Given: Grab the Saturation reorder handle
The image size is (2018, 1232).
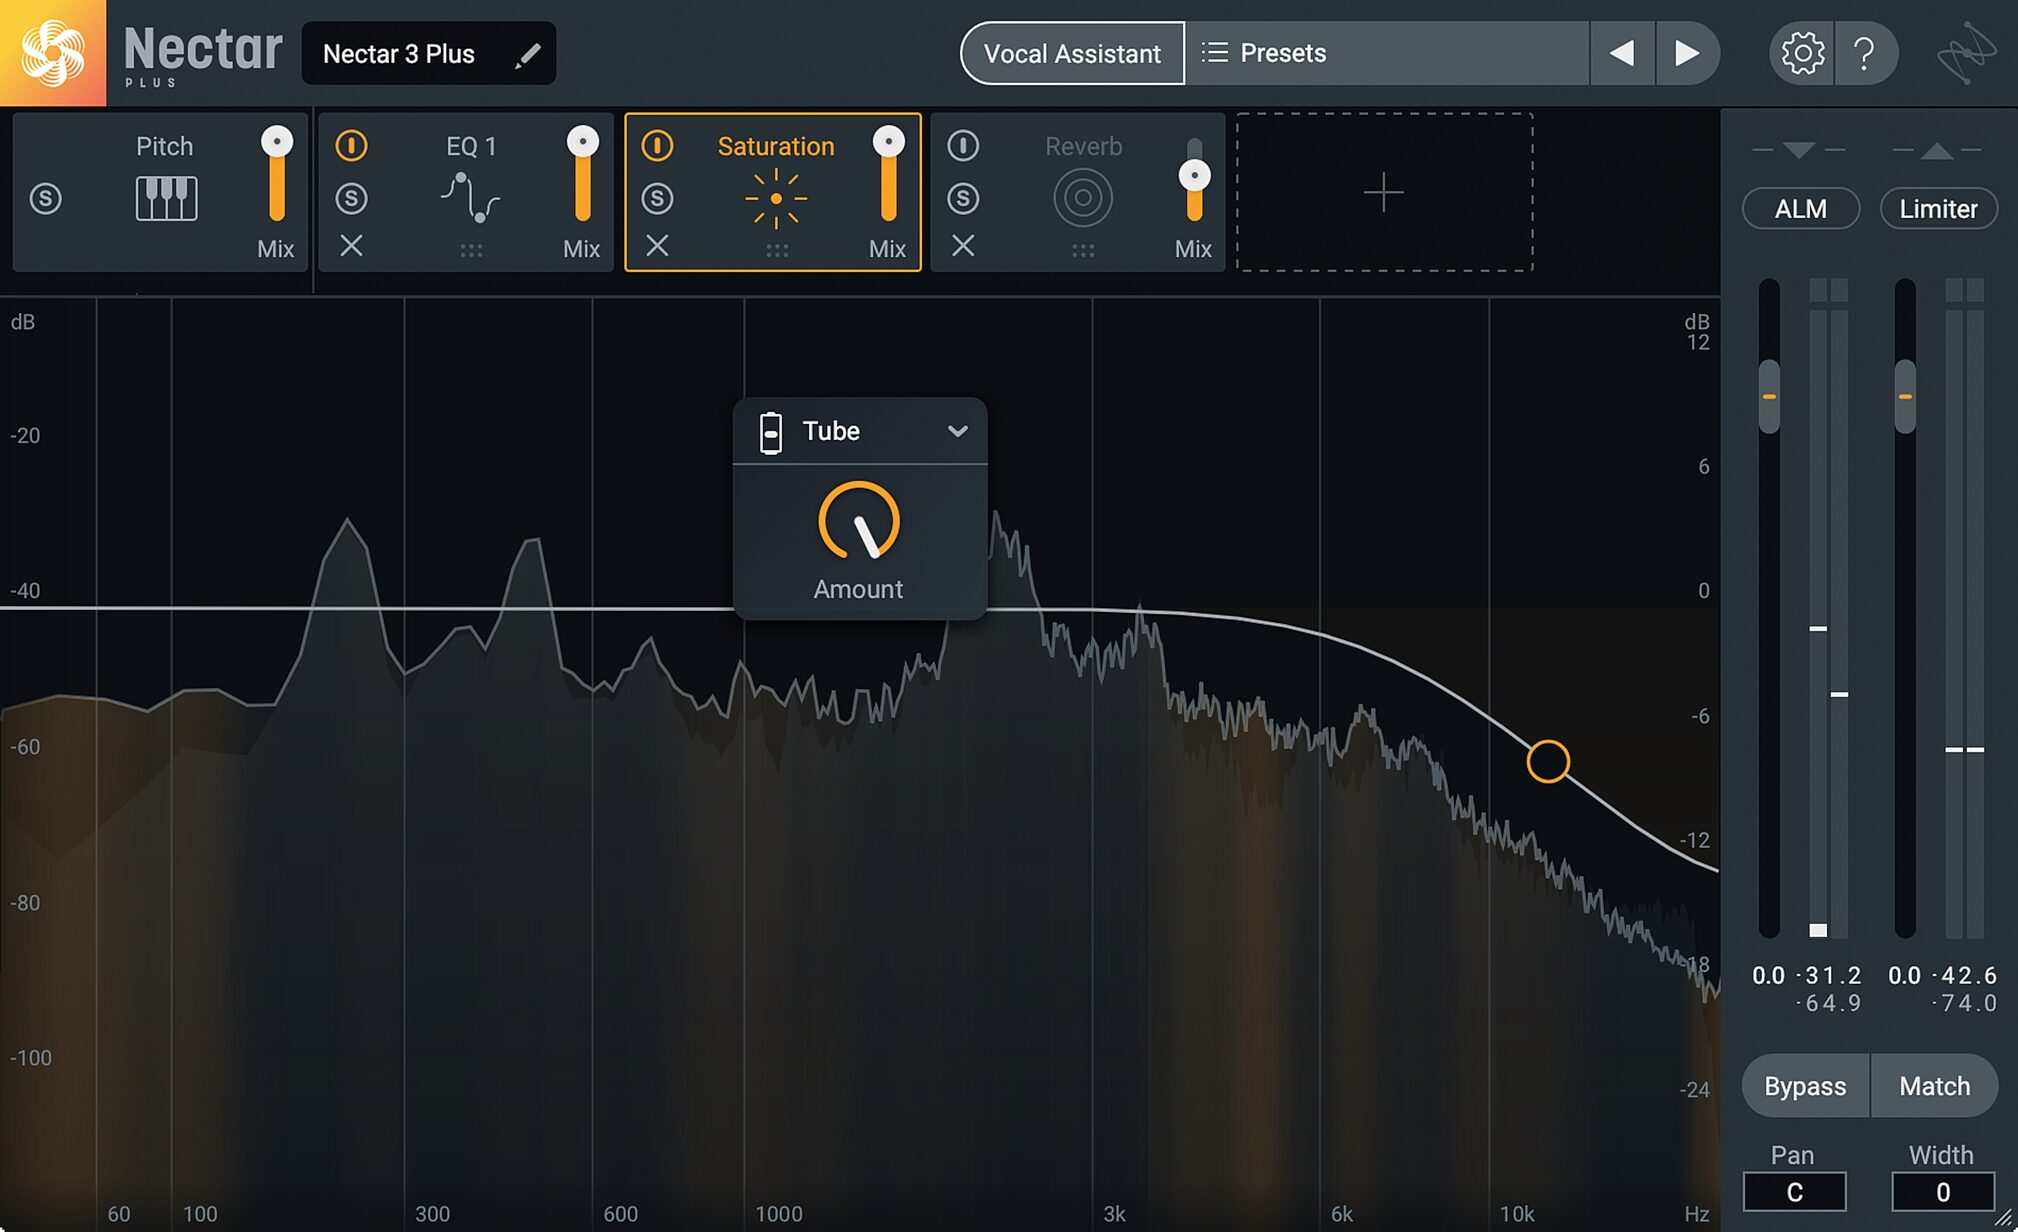Looking at the screenshot, I should [777, 251].
